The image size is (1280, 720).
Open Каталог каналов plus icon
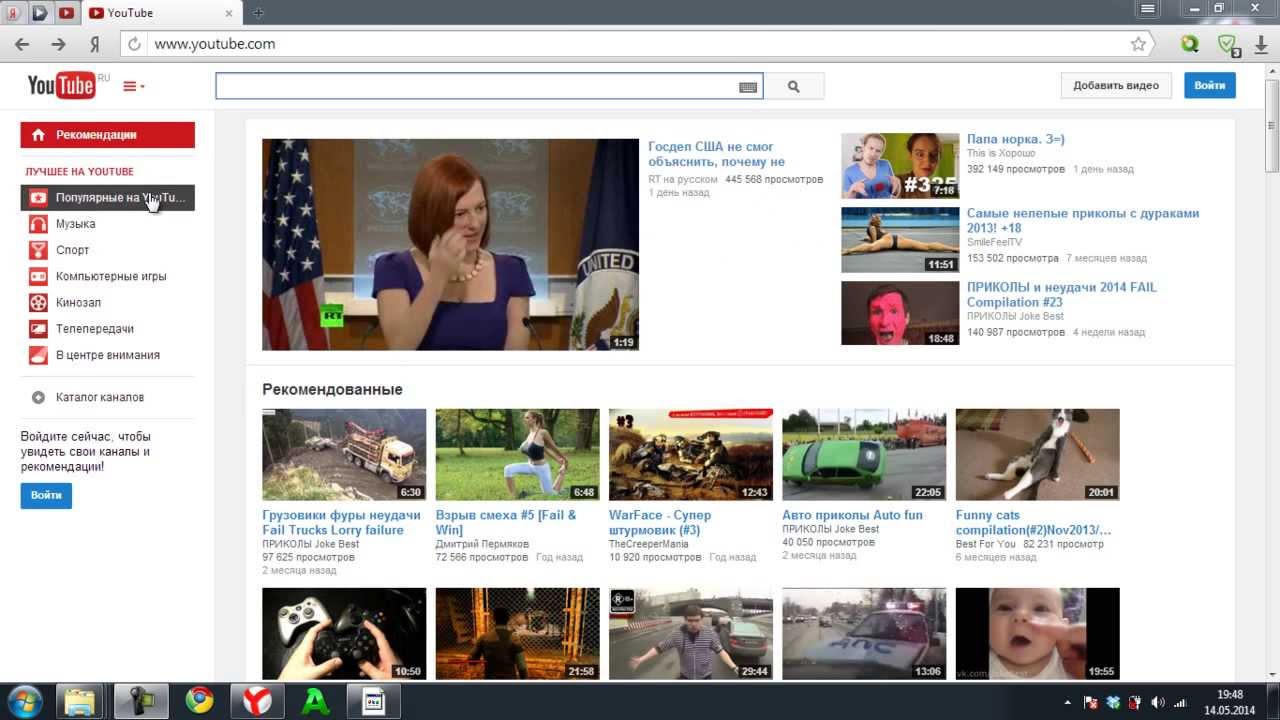click(38, 397)
